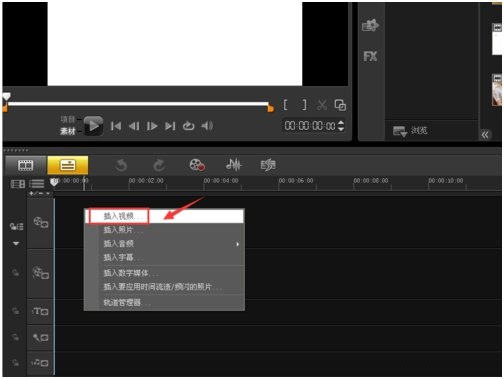Adjust timecode with the up/down stepper

pyautogui.click(x=341, y=126)
